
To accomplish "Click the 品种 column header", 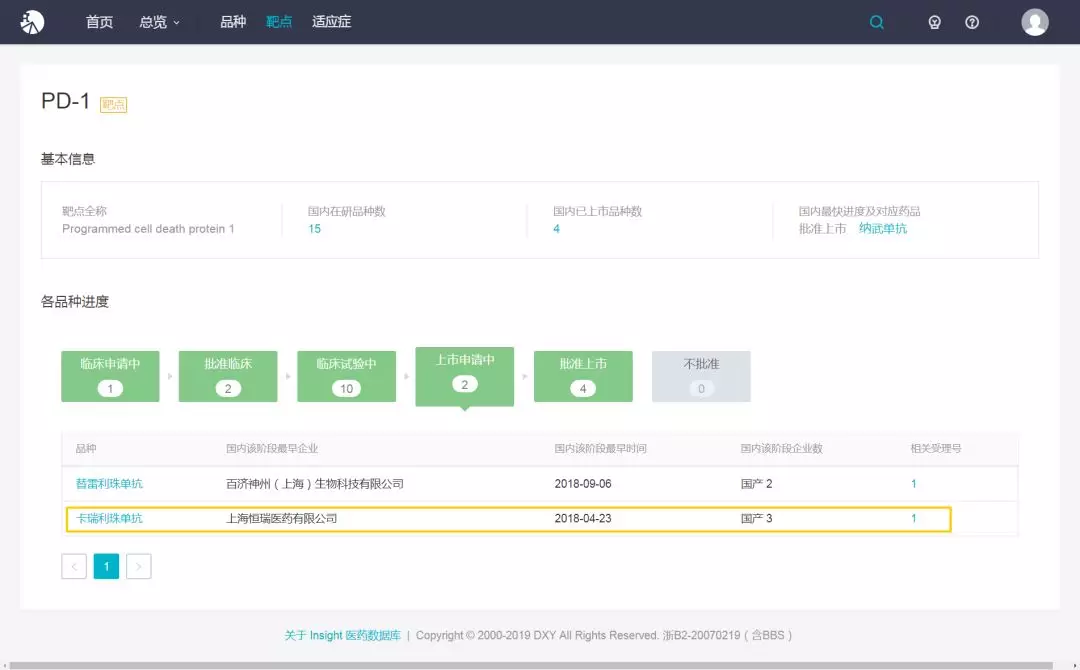I will (x=86, y=448).
